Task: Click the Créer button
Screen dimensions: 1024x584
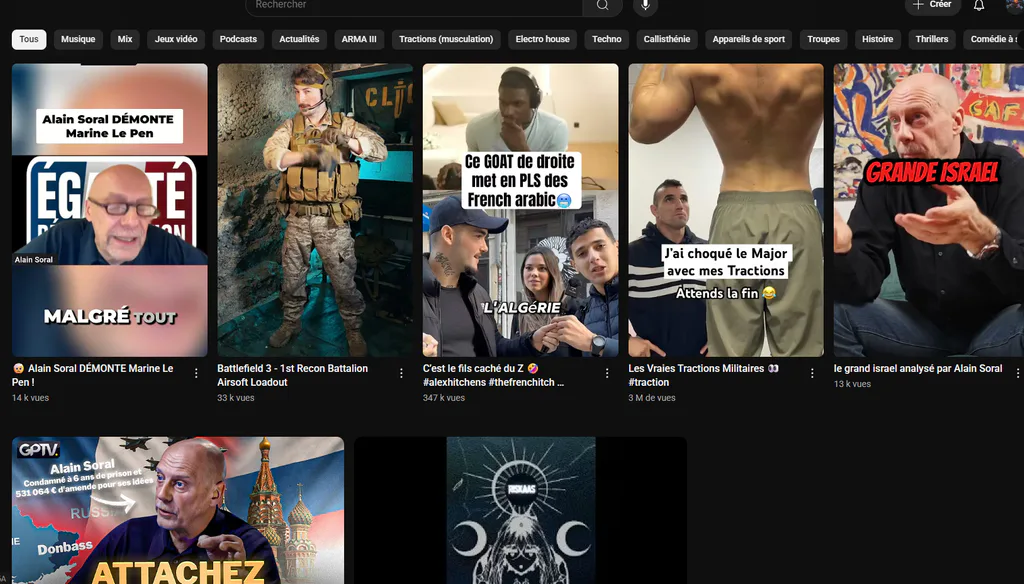Action: pyautogui.click(x=933, y=5)
